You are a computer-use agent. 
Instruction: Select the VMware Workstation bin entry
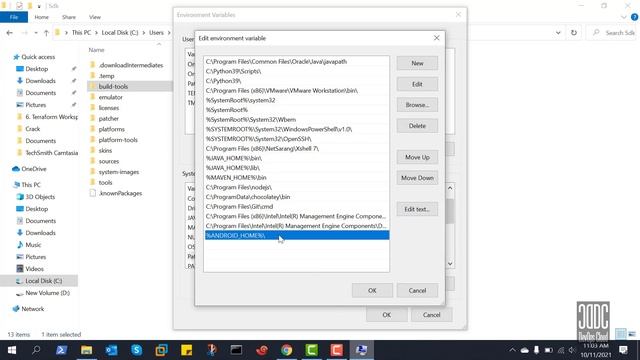pyautogui.click(x=297, y=91)
